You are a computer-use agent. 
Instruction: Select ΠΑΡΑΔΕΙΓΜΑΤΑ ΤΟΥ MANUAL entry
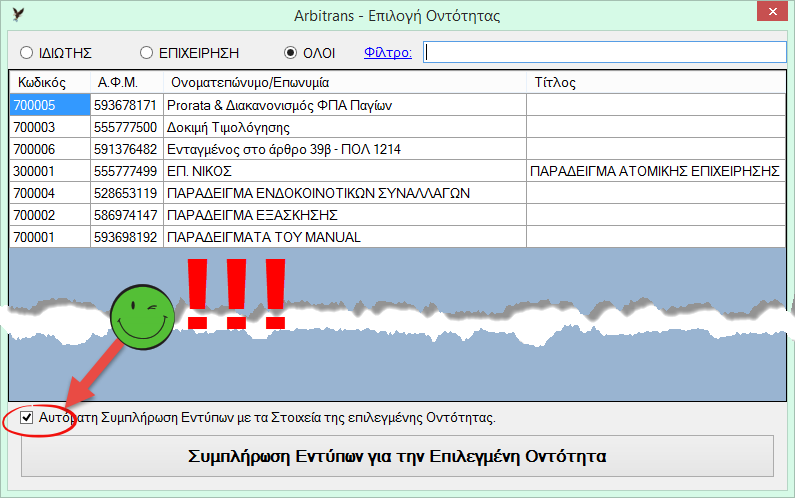click(x=345, y=237)
